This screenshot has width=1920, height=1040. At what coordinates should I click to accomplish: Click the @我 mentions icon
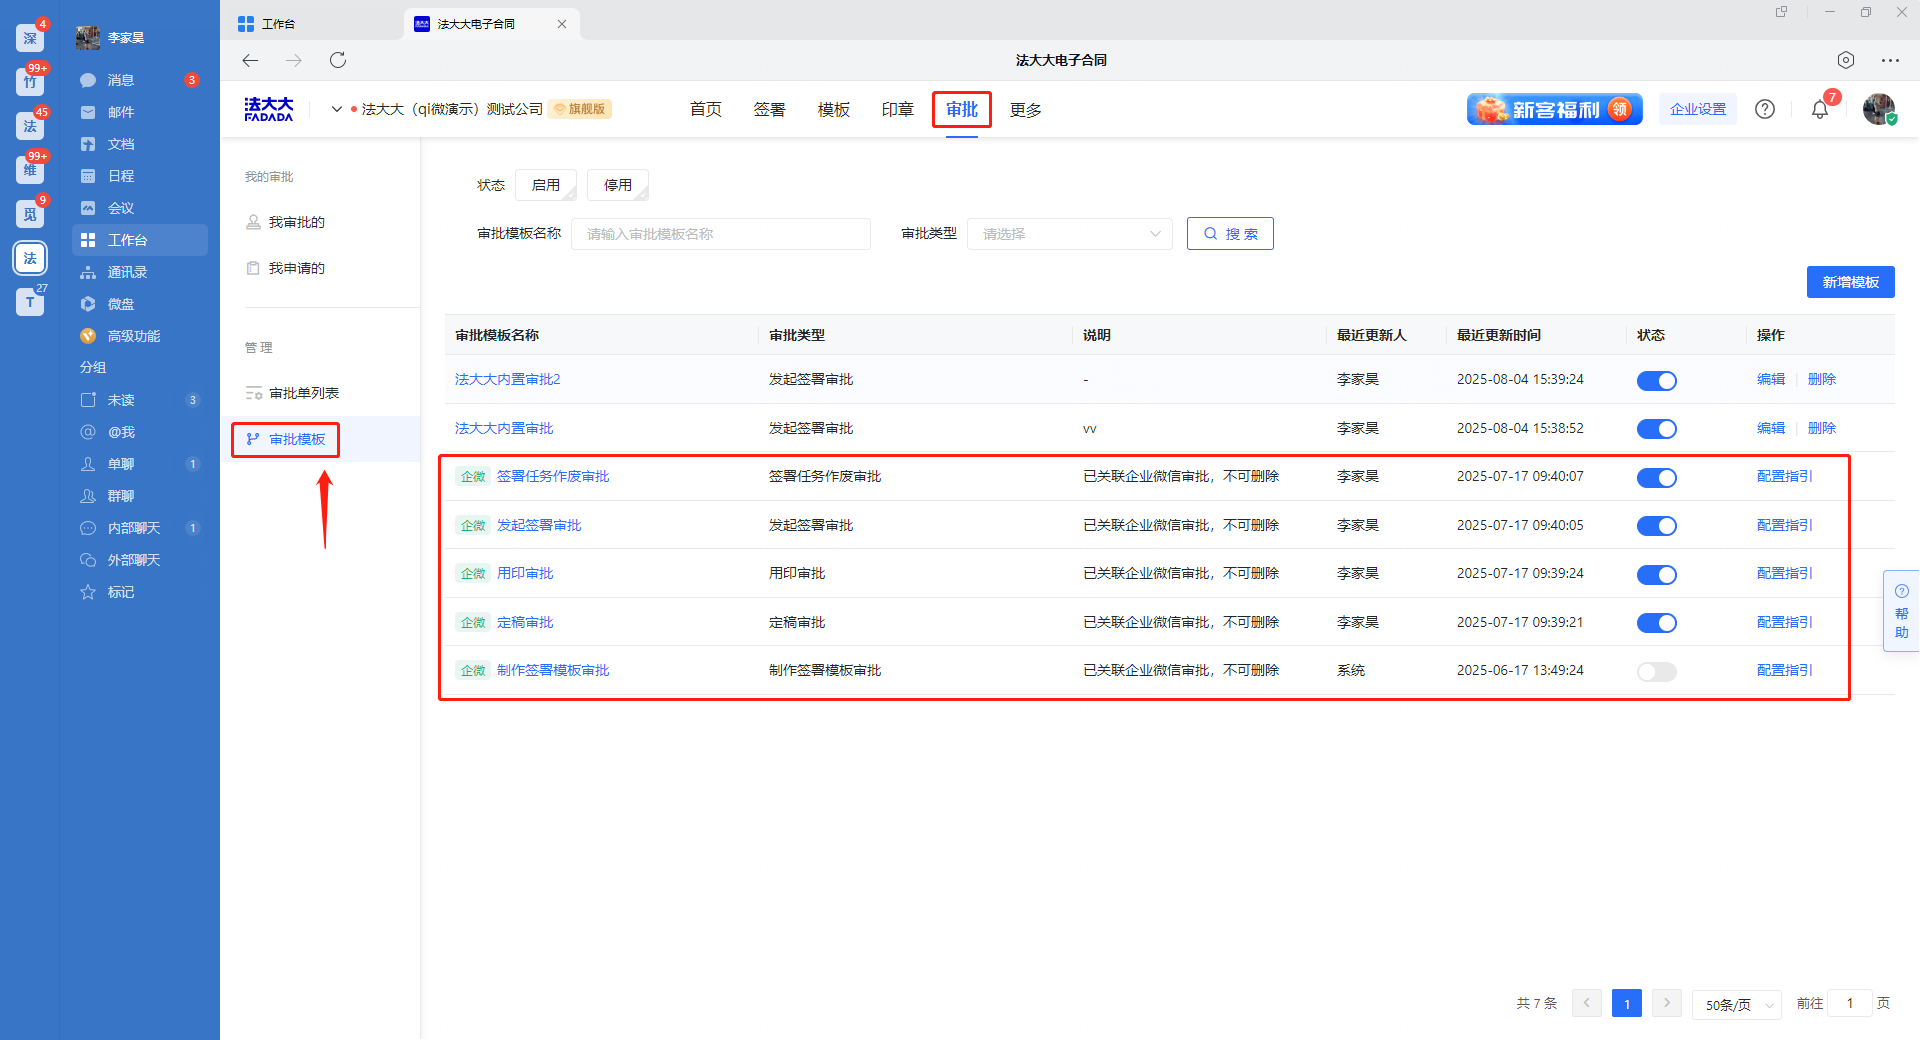point(88,432)
